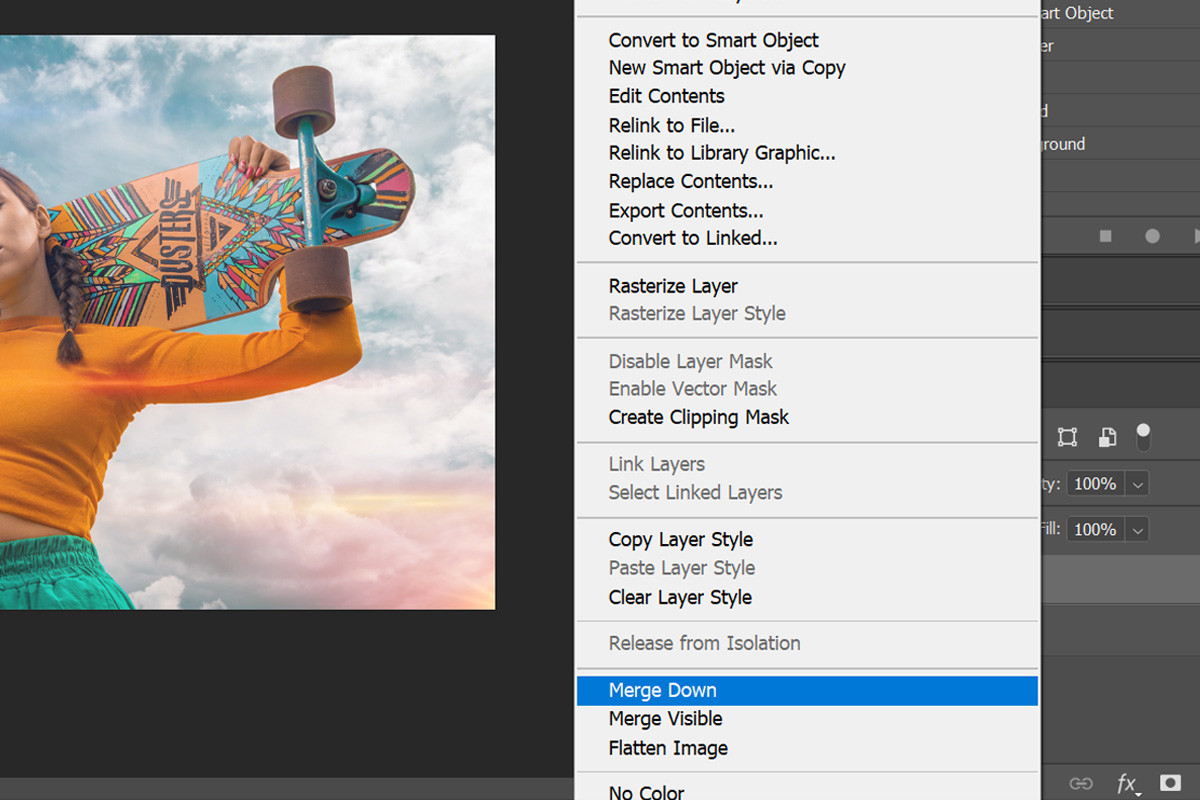Choose Flatten Image from the menu

(x=668, y=748)
